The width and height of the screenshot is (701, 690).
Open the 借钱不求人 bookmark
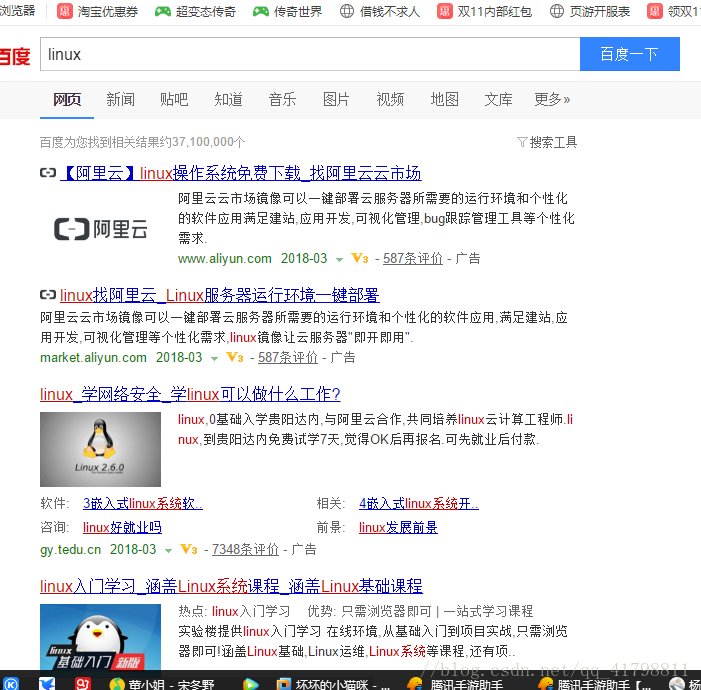(x=380, y=11)
